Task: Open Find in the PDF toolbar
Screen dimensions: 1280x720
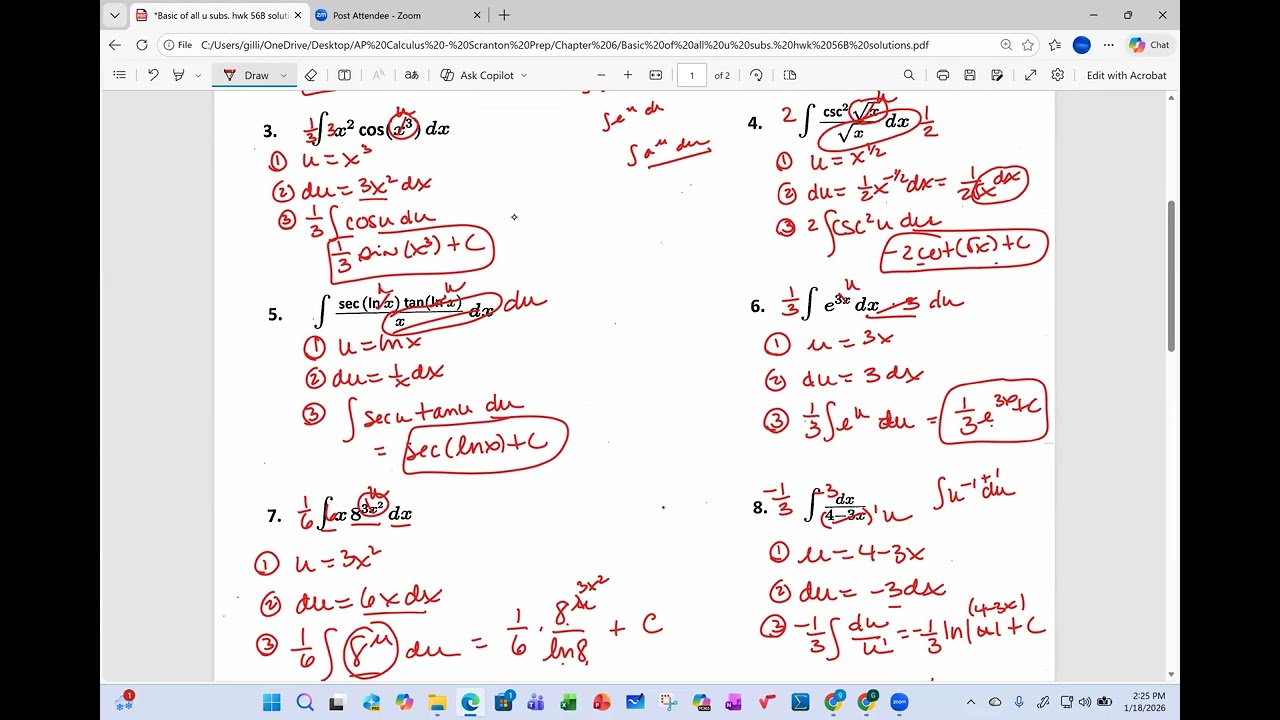Action: [909, 75]
